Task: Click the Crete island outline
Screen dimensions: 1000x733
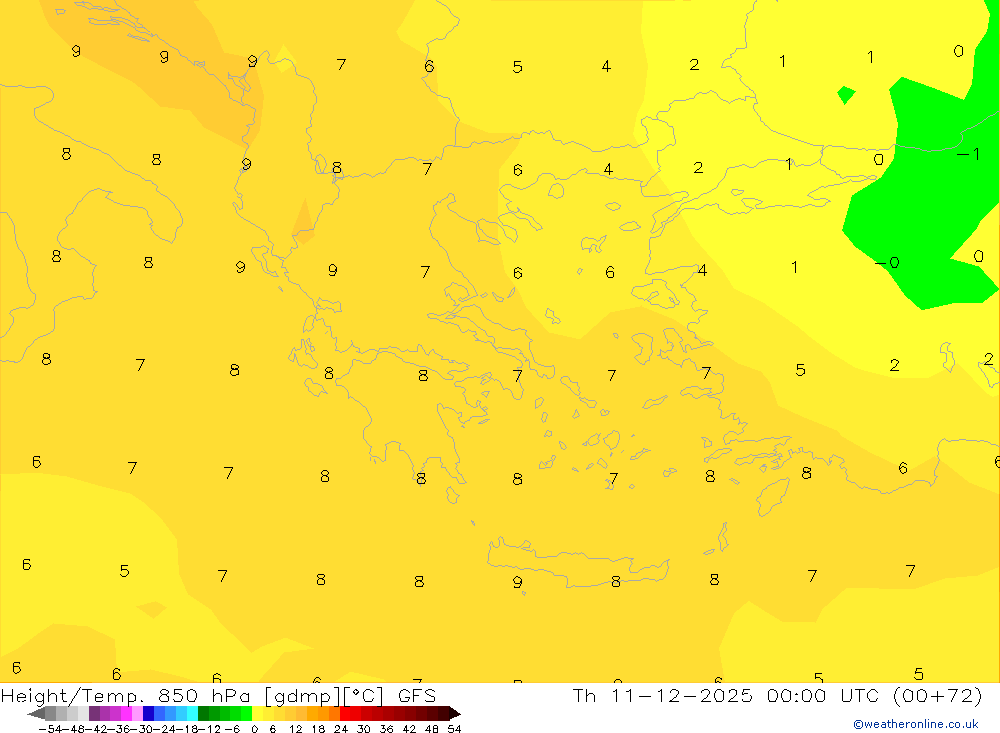Action: (577, 561)
